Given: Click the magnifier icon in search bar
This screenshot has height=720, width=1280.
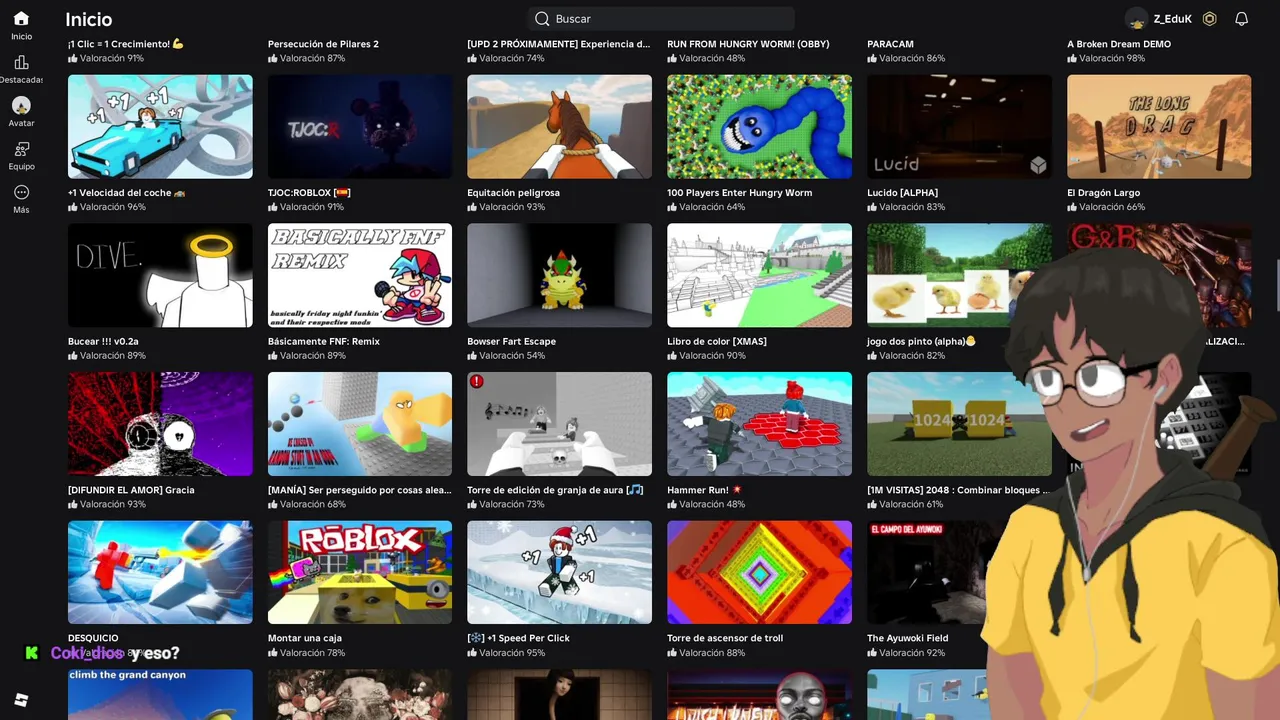Looking at the screenshot, I should 542,19.
